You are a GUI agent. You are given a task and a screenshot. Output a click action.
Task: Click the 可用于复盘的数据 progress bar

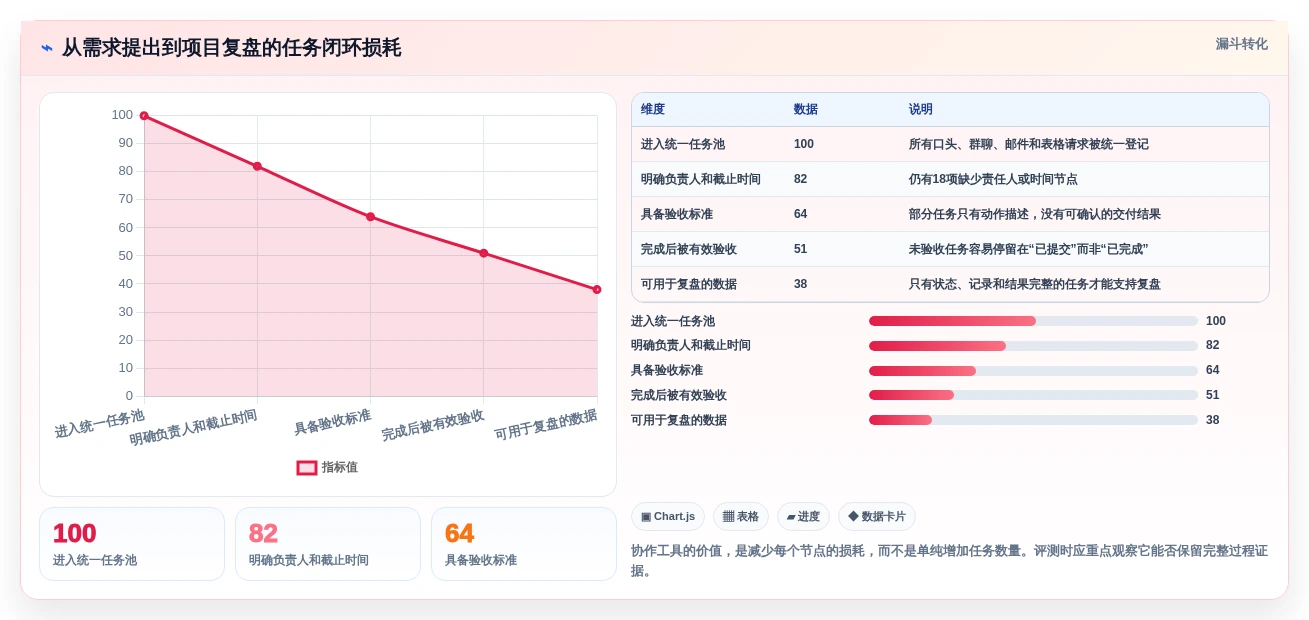point(1033,420)
